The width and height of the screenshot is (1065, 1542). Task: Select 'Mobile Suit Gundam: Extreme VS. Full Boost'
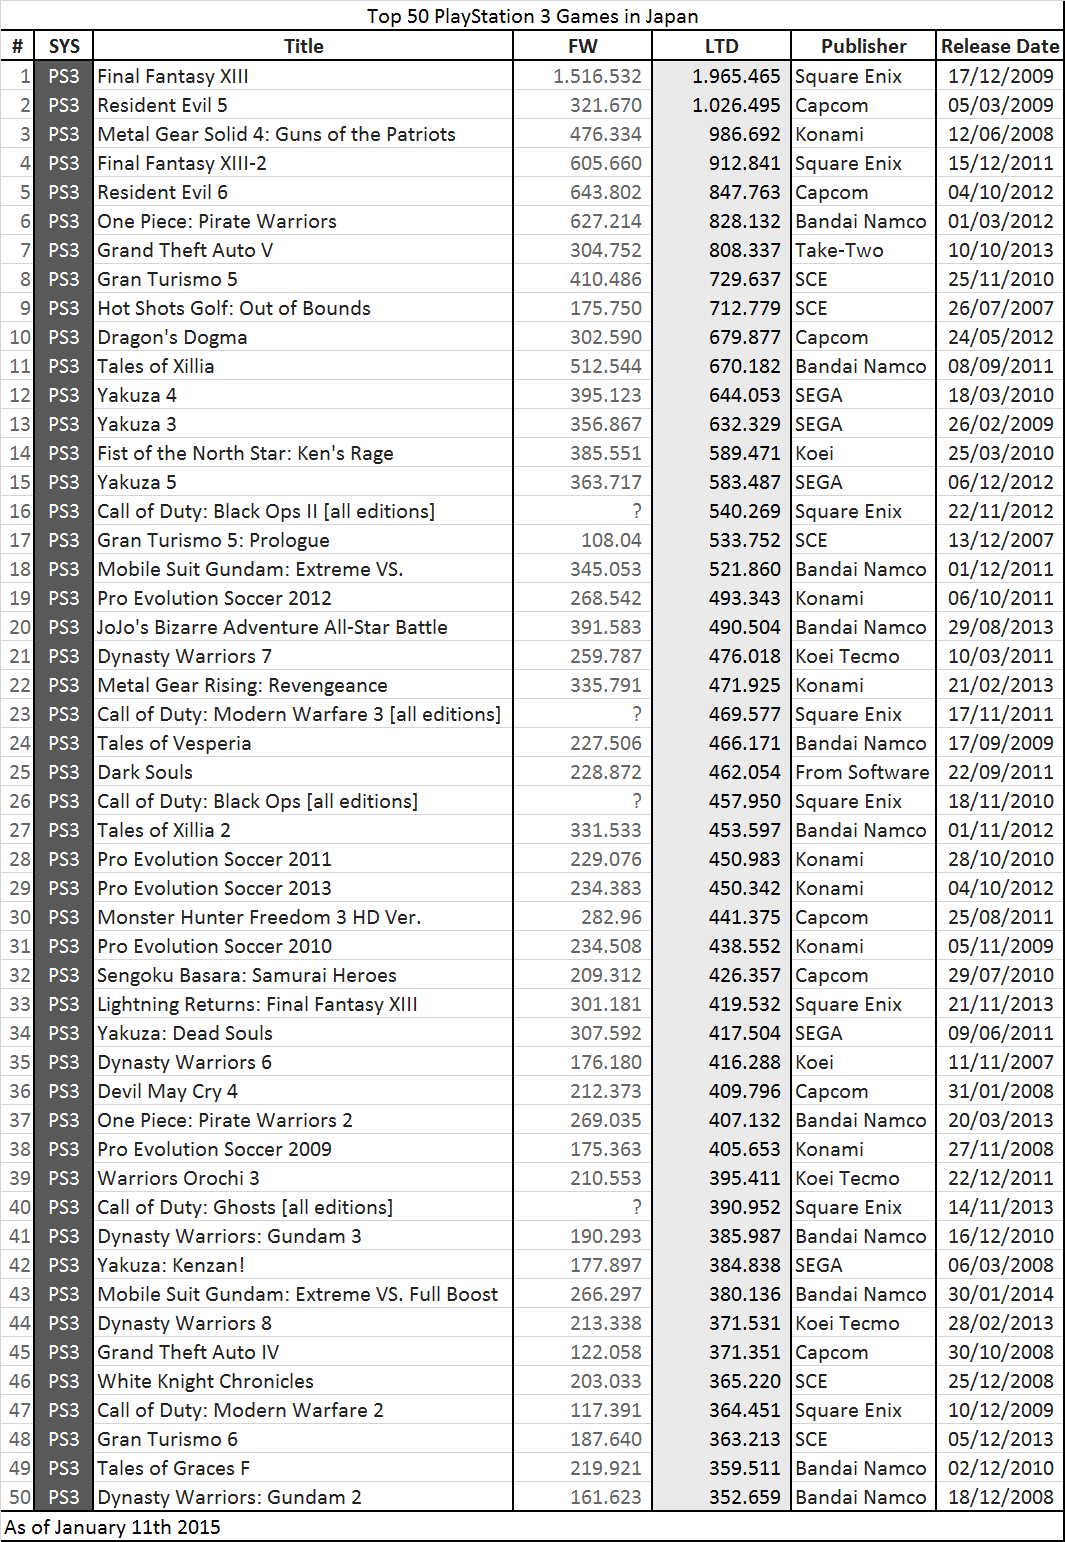pyautogui.click(x=303, y=1294)
